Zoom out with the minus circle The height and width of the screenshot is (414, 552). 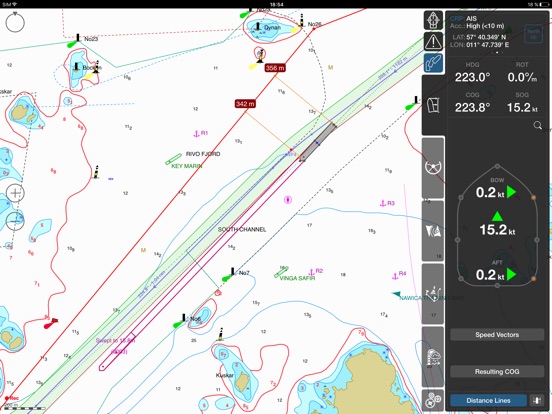point(15,221)
